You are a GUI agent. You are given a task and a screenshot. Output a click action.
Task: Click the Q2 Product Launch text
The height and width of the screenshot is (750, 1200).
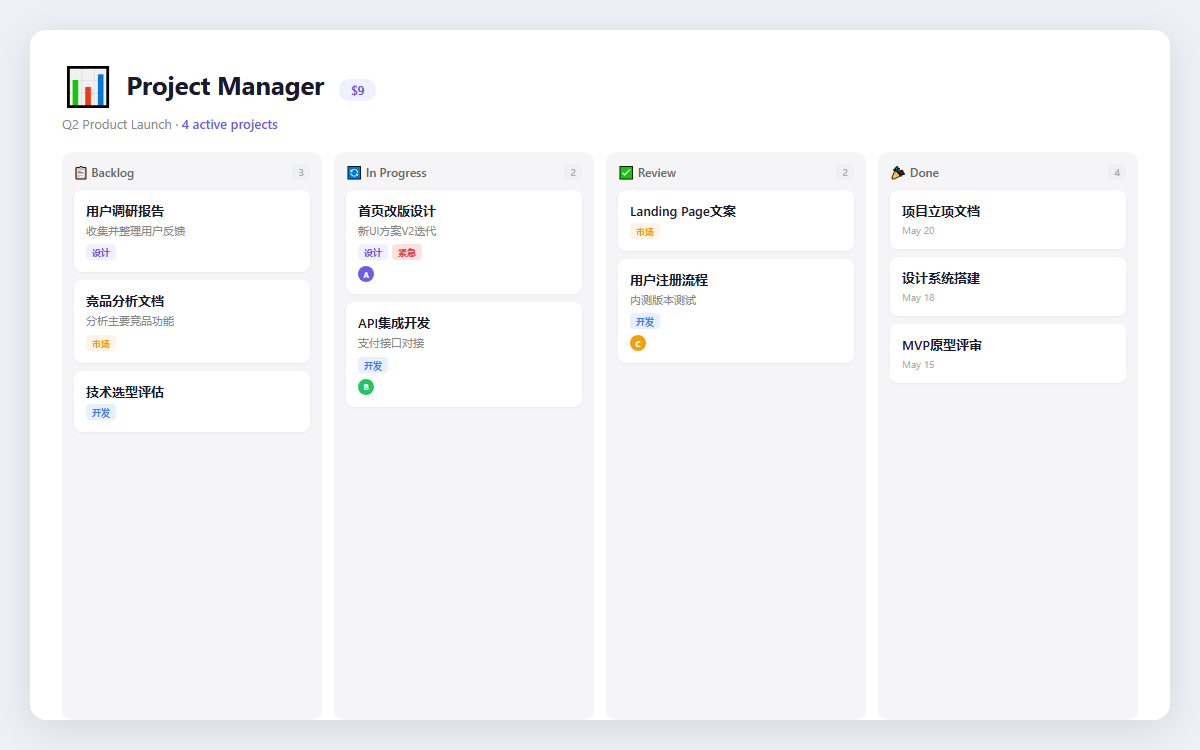tap(117, 125)
